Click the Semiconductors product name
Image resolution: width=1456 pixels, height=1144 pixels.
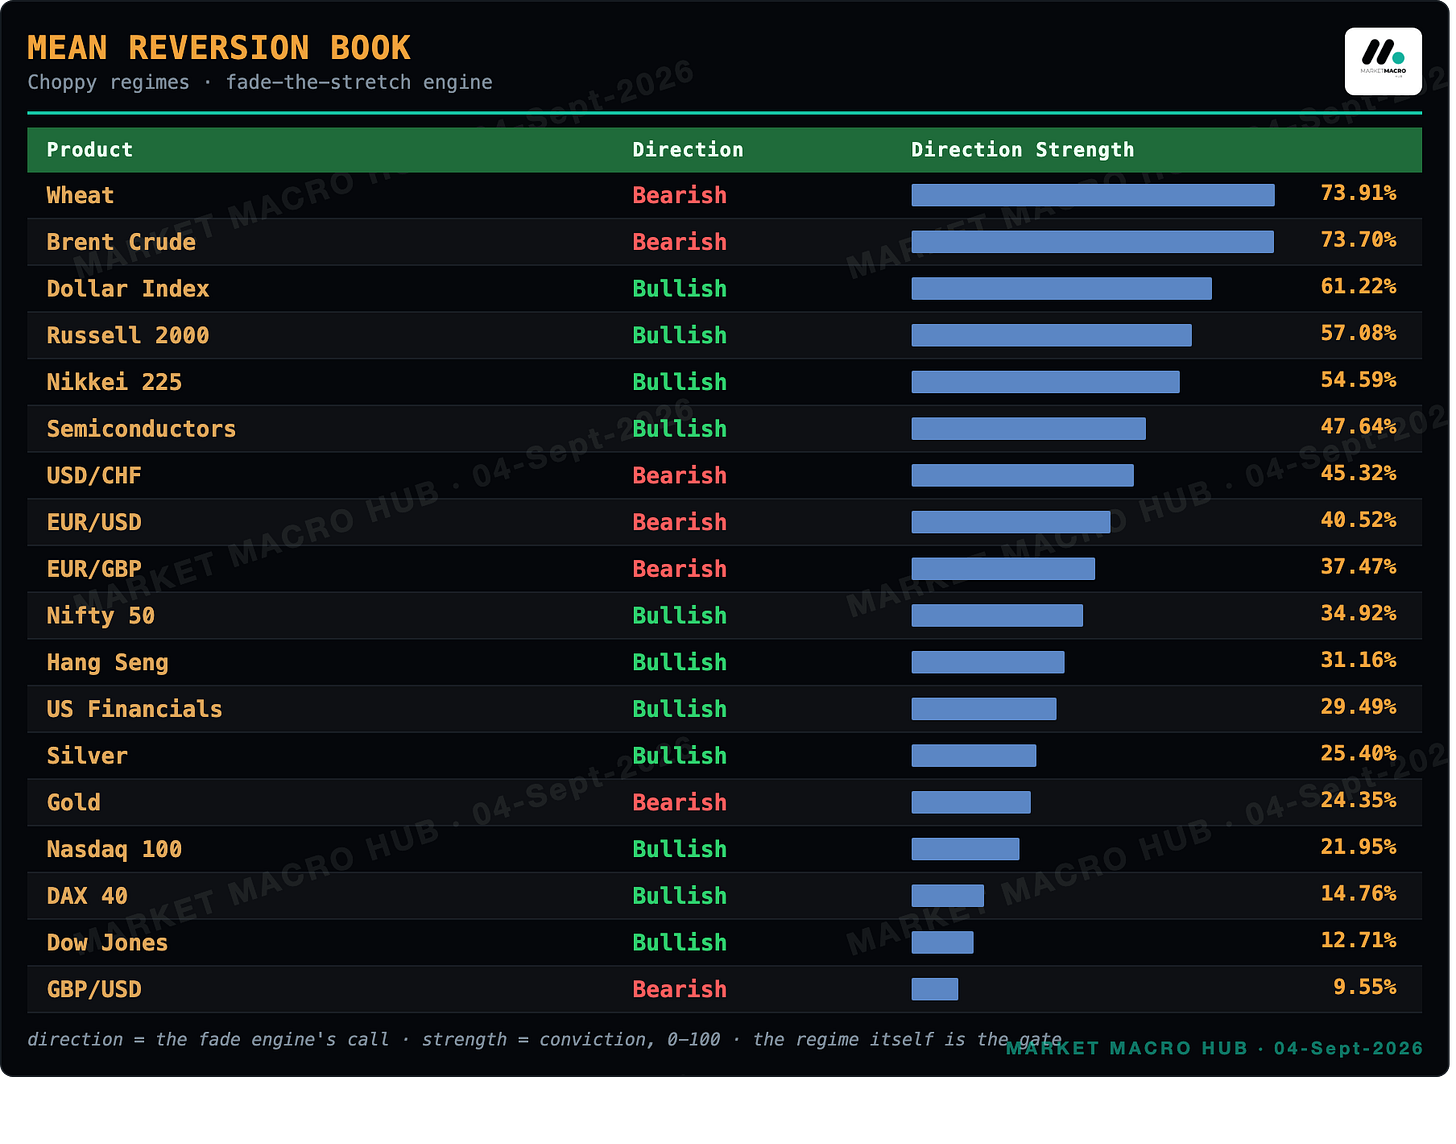point(141,429)
